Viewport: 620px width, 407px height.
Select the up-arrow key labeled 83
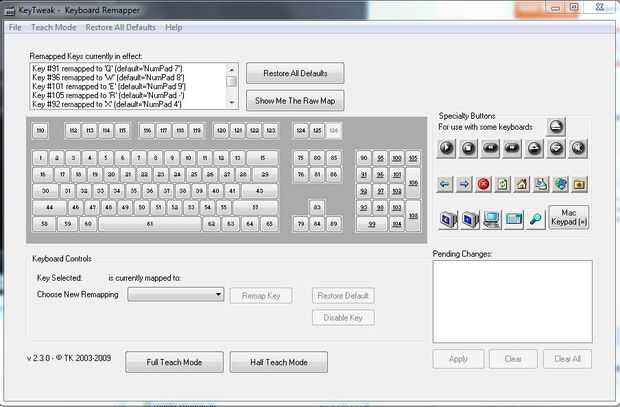coord(317,207)
